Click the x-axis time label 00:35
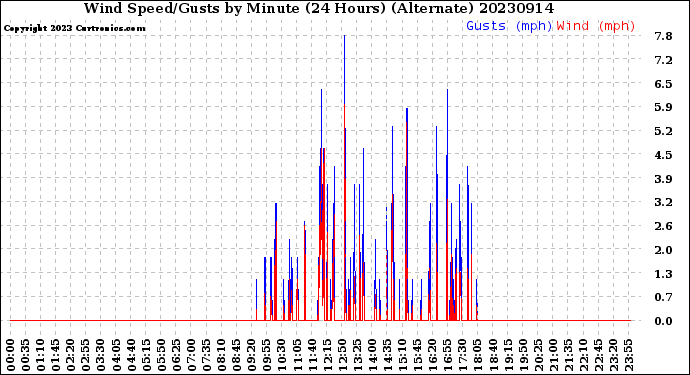Viewport: 690px width, 375px height. tap(26, 355)
